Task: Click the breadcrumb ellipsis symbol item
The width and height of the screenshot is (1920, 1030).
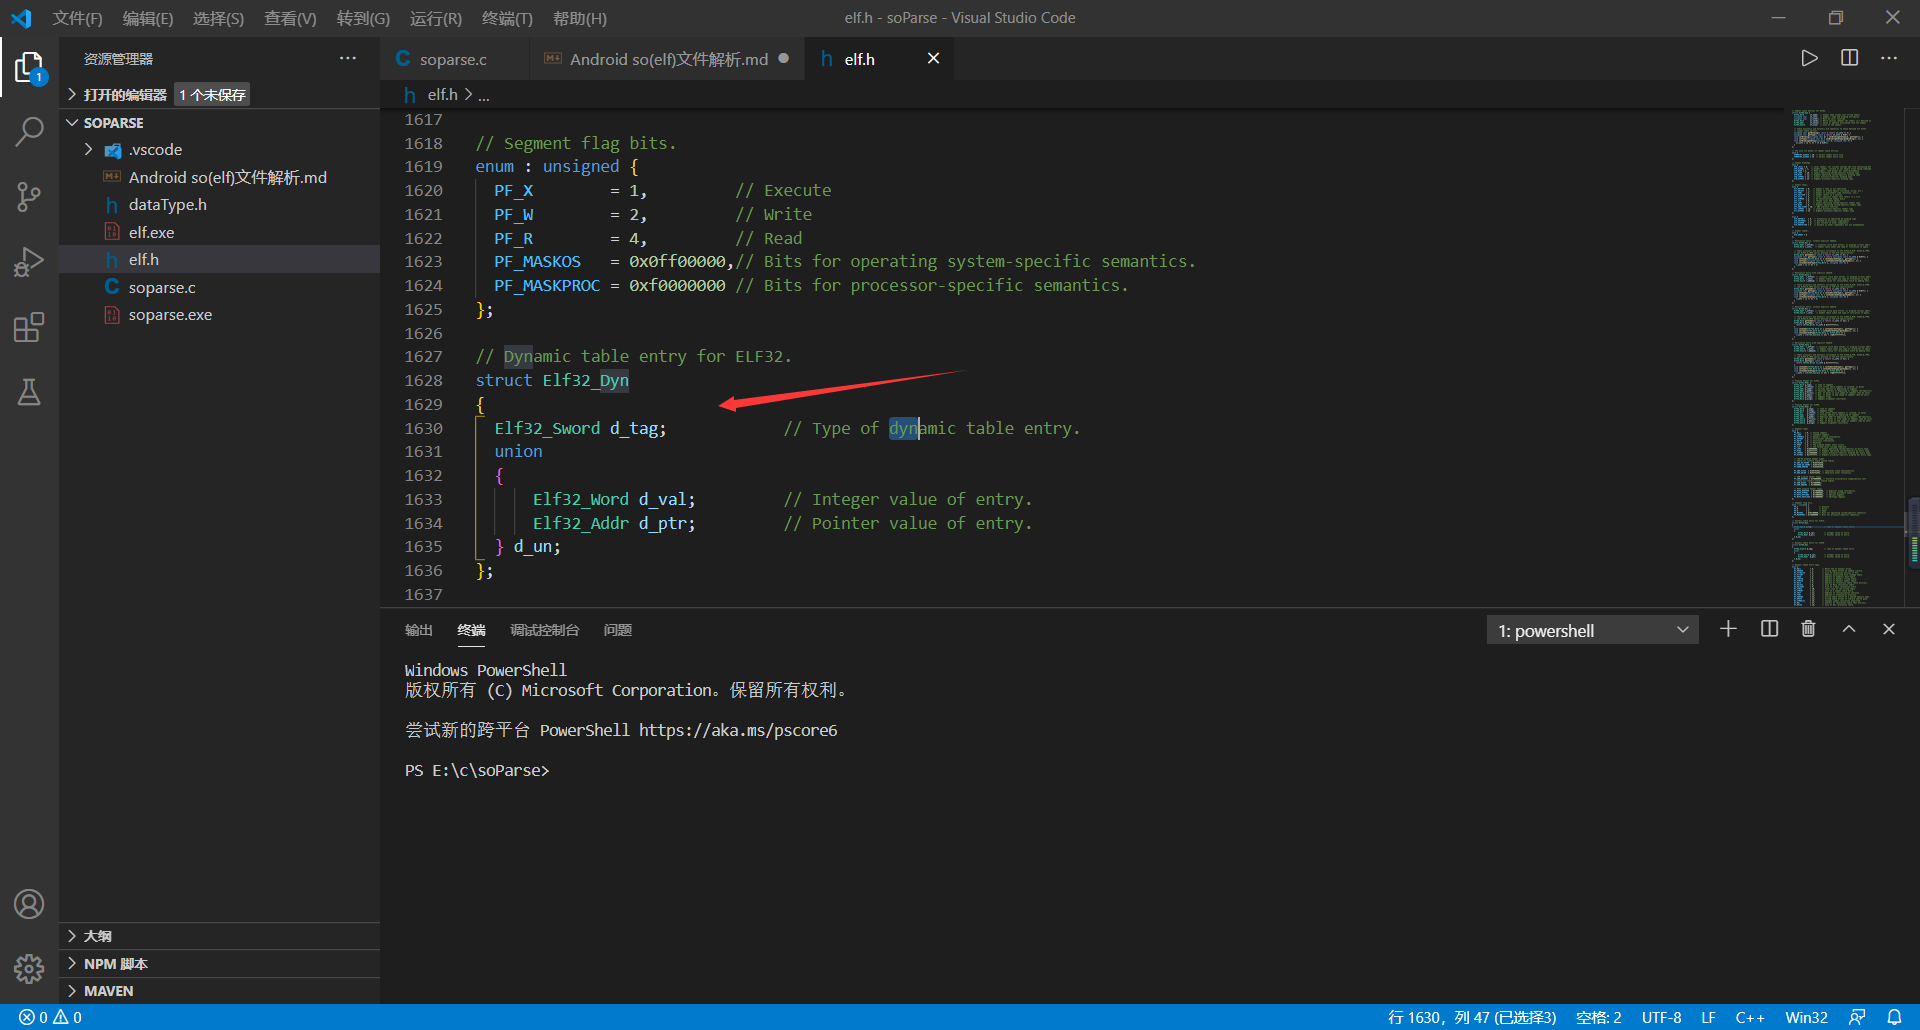Action: click(x=484, y=96)
